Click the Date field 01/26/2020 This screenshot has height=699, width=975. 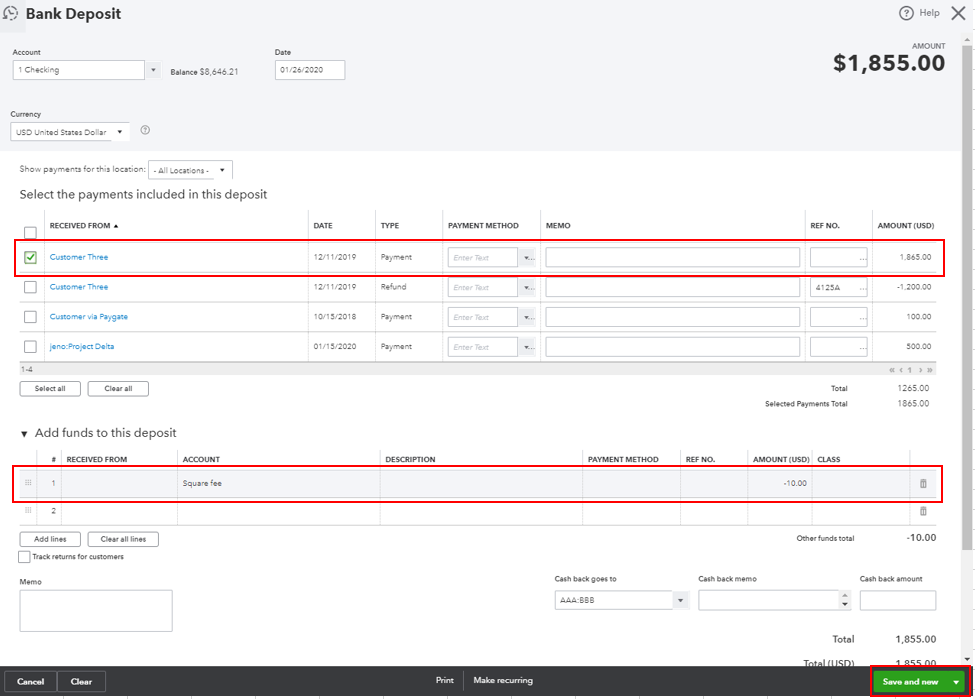(310, 70)
